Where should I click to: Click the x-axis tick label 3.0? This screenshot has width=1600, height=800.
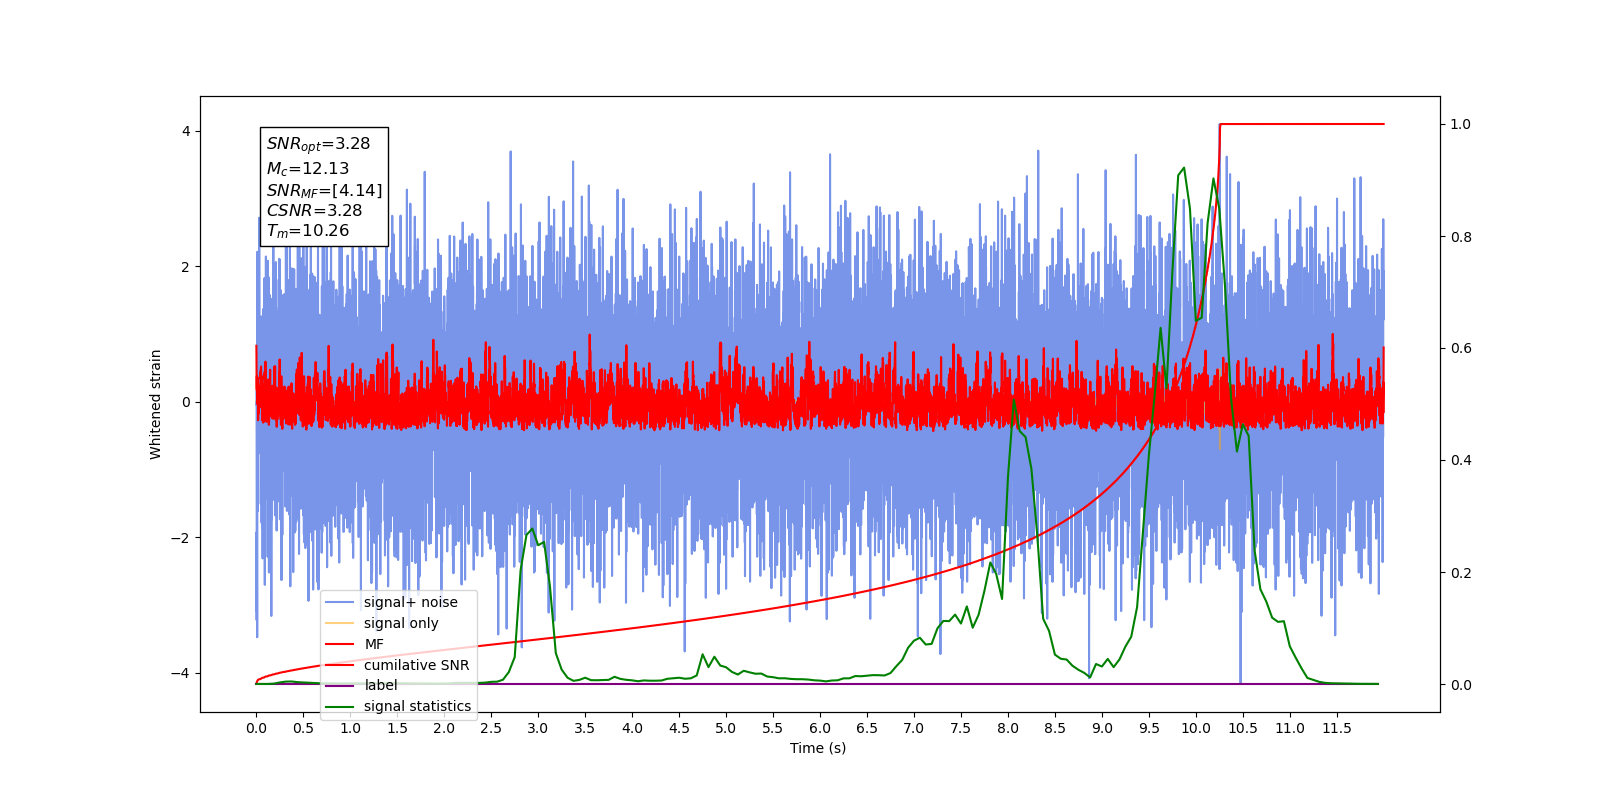538,728
